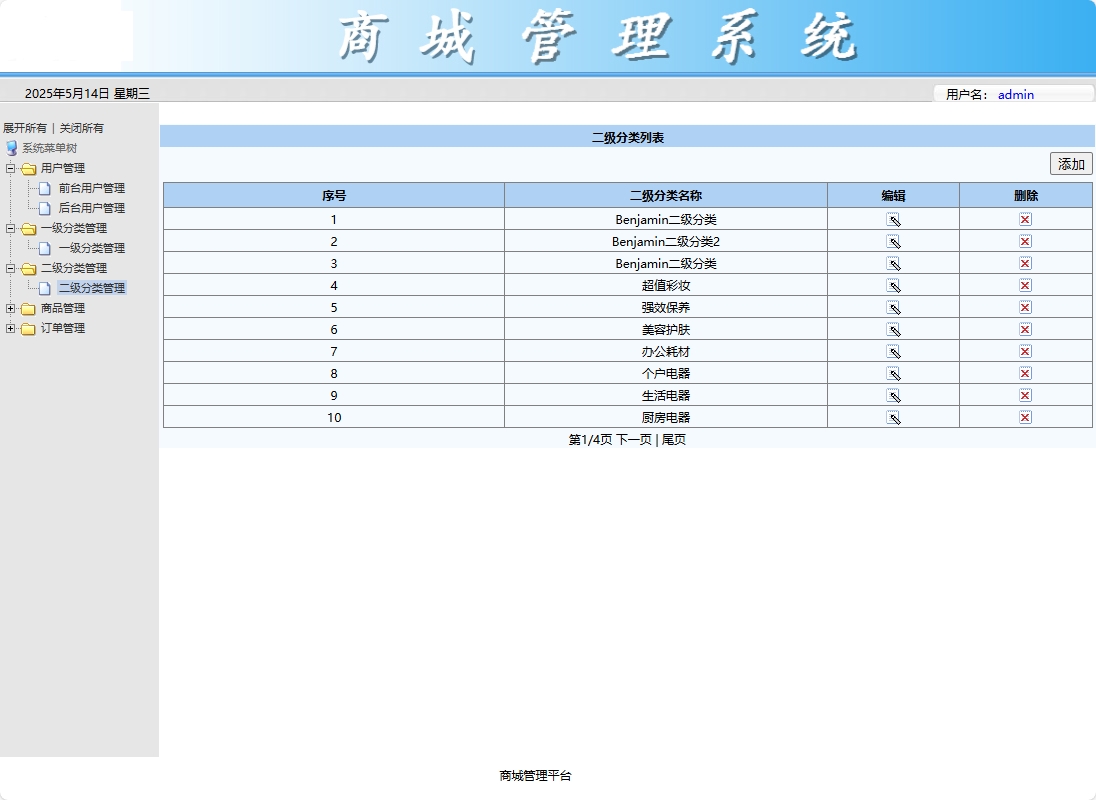Click the 添加 button to add category
Image resolution: width=1096 pixels, height=800 pixels.
pos(1070,163)
